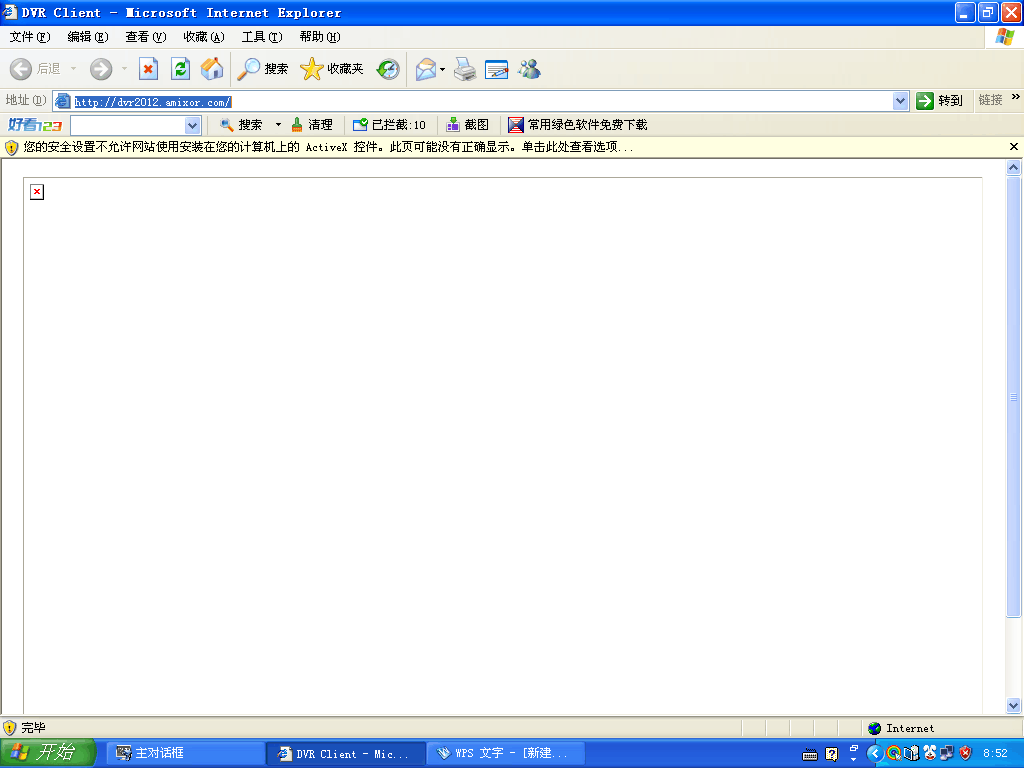Open the 搜索 search panel

pyautogui.click(x=263, y=69)
